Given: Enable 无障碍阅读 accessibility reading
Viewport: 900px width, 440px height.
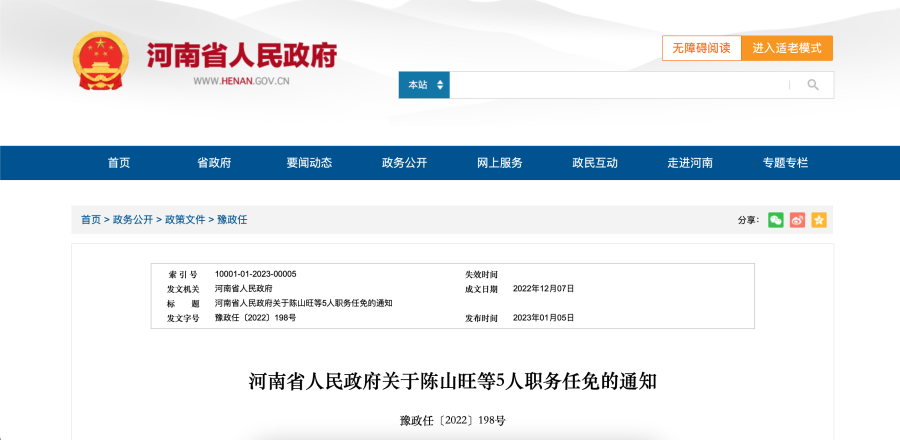Looking at the screenshot, I should [x=701, y=48].
